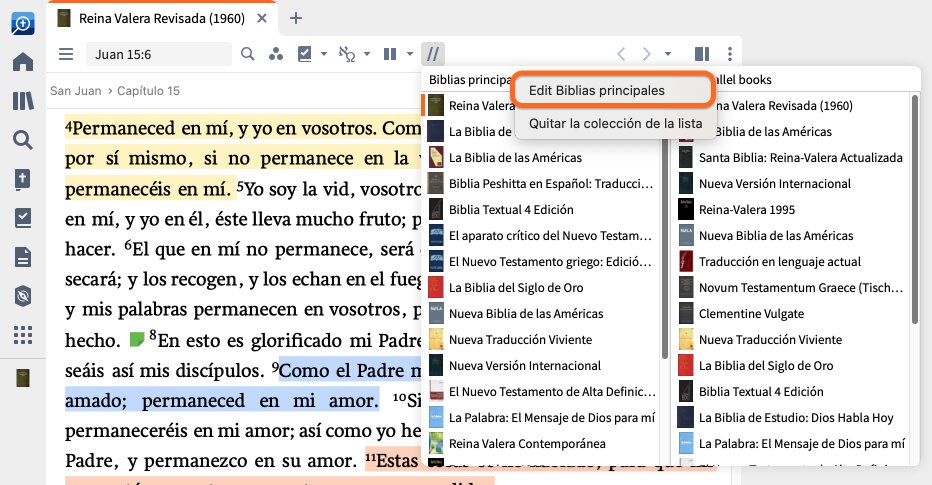
Task: Open the Factbook icon in sidebar
Action: [23, 179]
